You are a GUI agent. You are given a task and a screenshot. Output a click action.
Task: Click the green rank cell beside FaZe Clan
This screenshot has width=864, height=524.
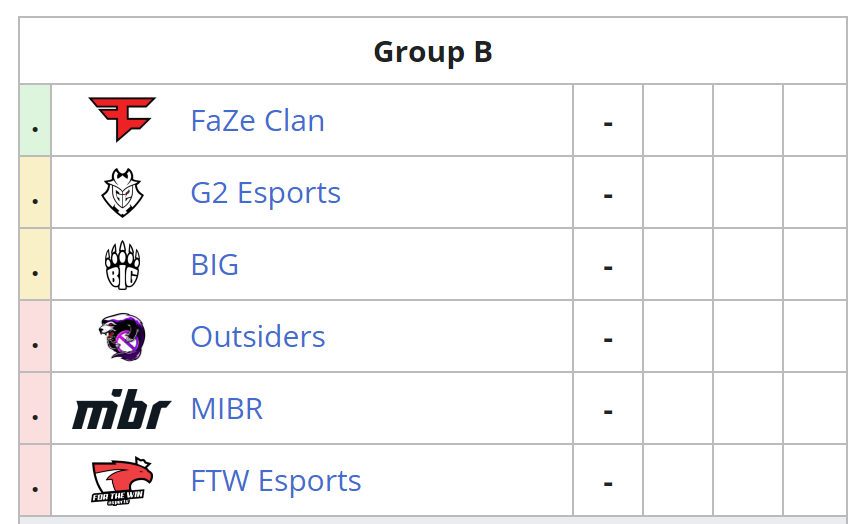pos(35,120)
